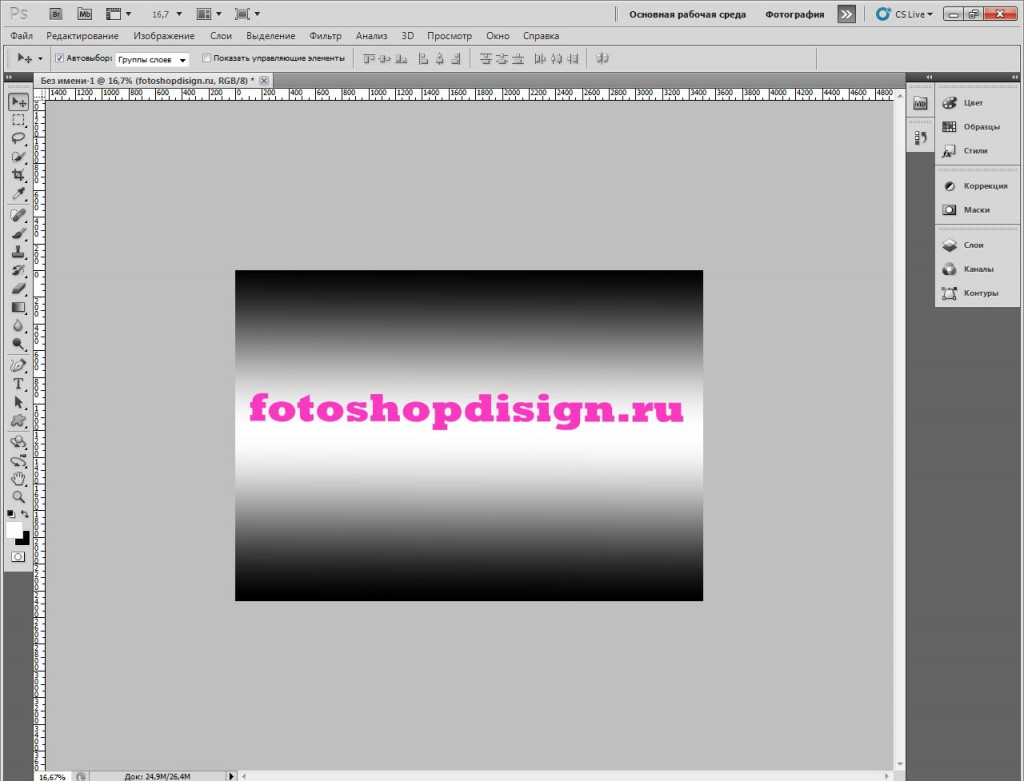Image resolution: width=1024 pixels, height=781 pixels.
Task: Select the Gradient tool
Action: click(x=18, y=308)
